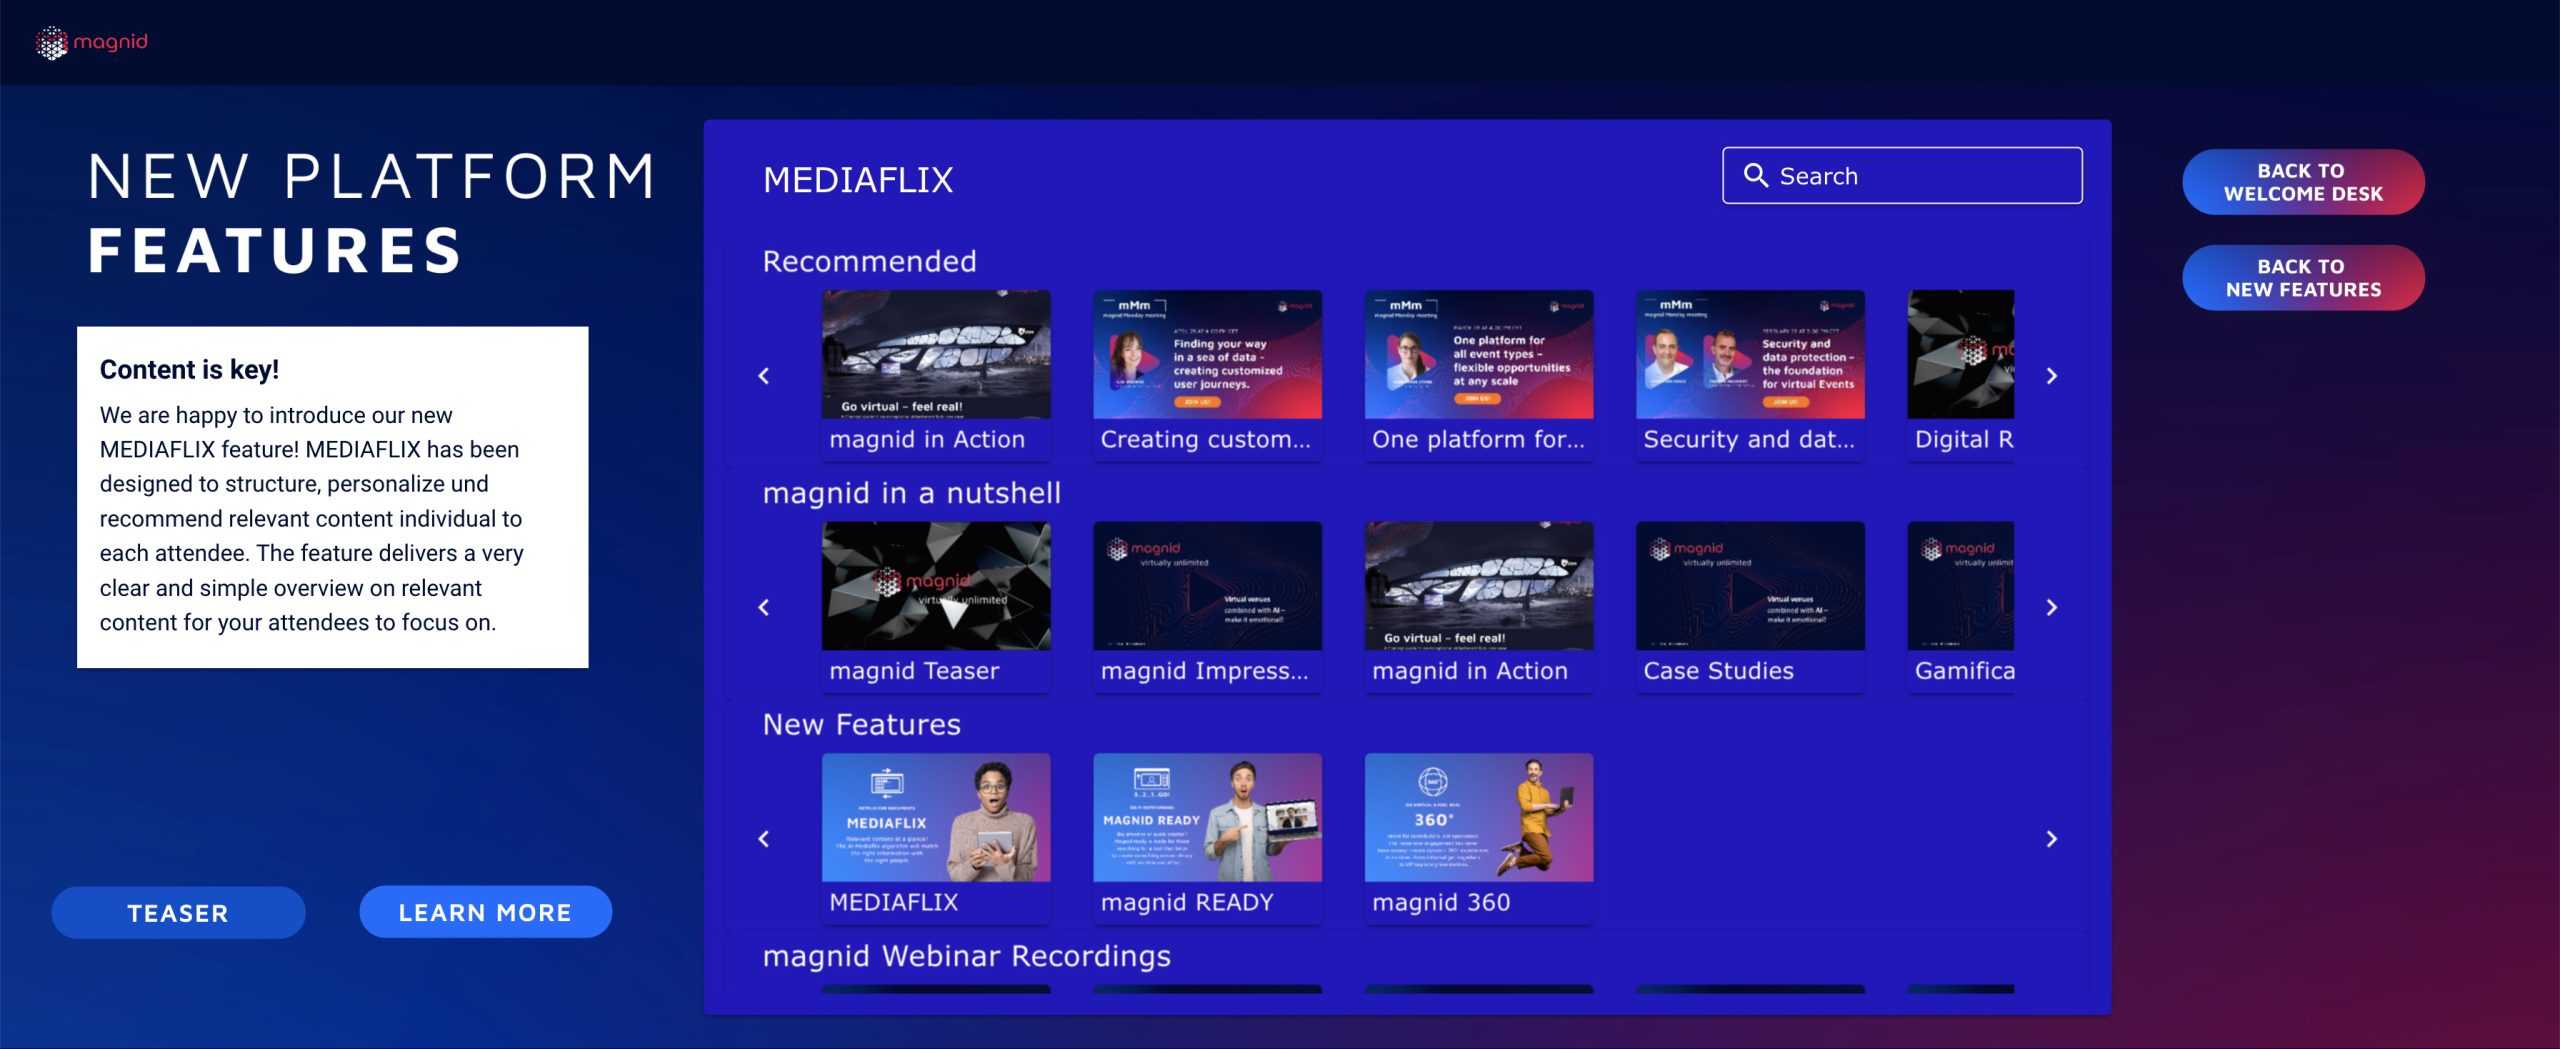
Task: Click the MEDIAFLIX panel title
Action: click(858, 180)
